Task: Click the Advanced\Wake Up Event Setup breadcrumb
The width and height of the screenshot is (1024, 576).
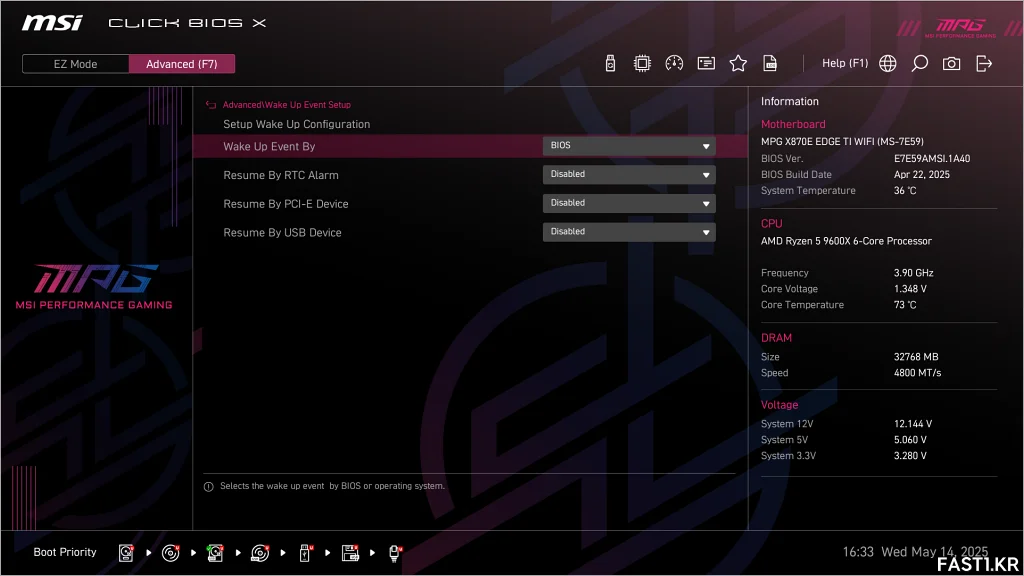Action: [287, 104]
